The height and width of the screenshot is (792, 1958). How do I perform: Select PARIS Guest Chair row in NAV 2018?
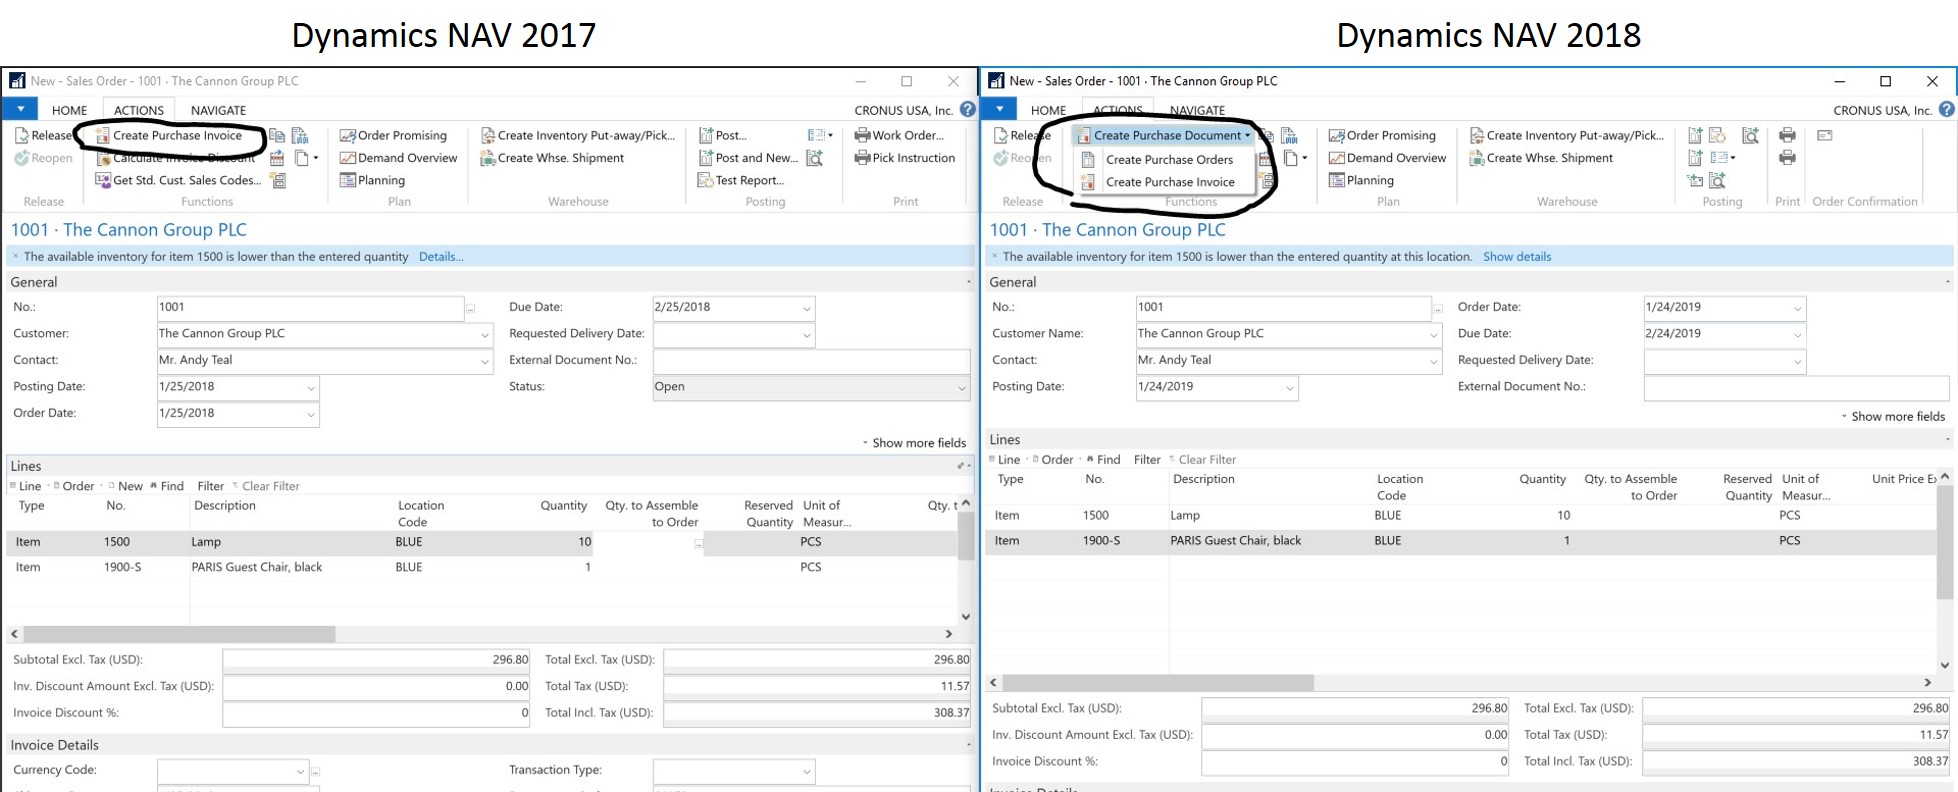pos(1461,541)
